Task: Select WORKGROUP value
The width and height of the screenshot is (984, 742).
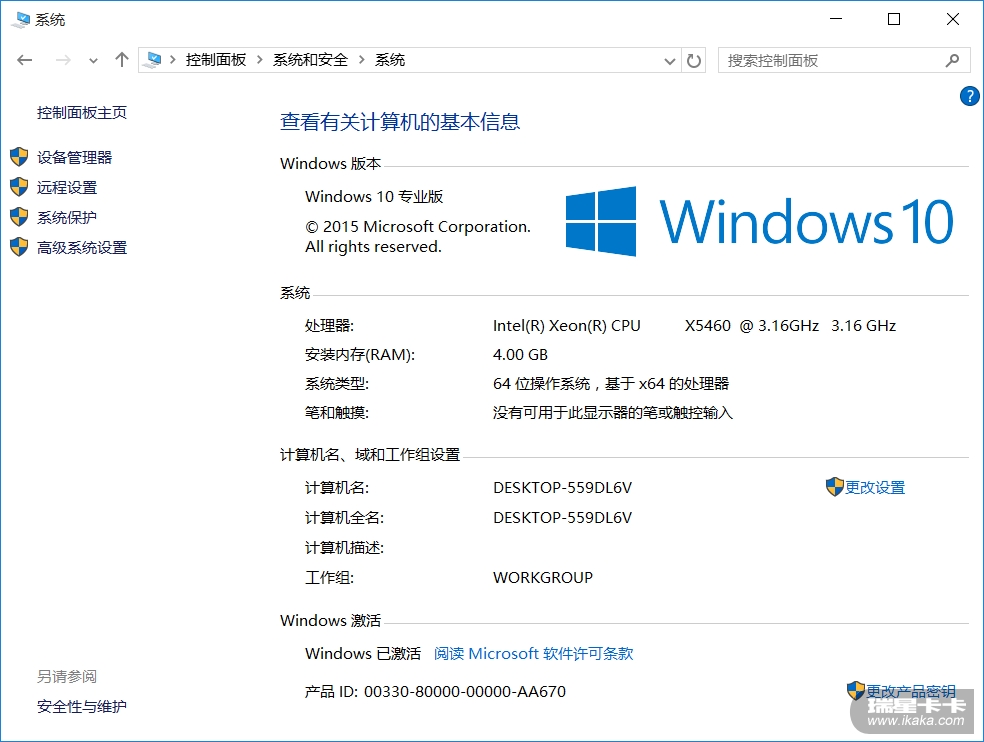Action: pos(543,578)
